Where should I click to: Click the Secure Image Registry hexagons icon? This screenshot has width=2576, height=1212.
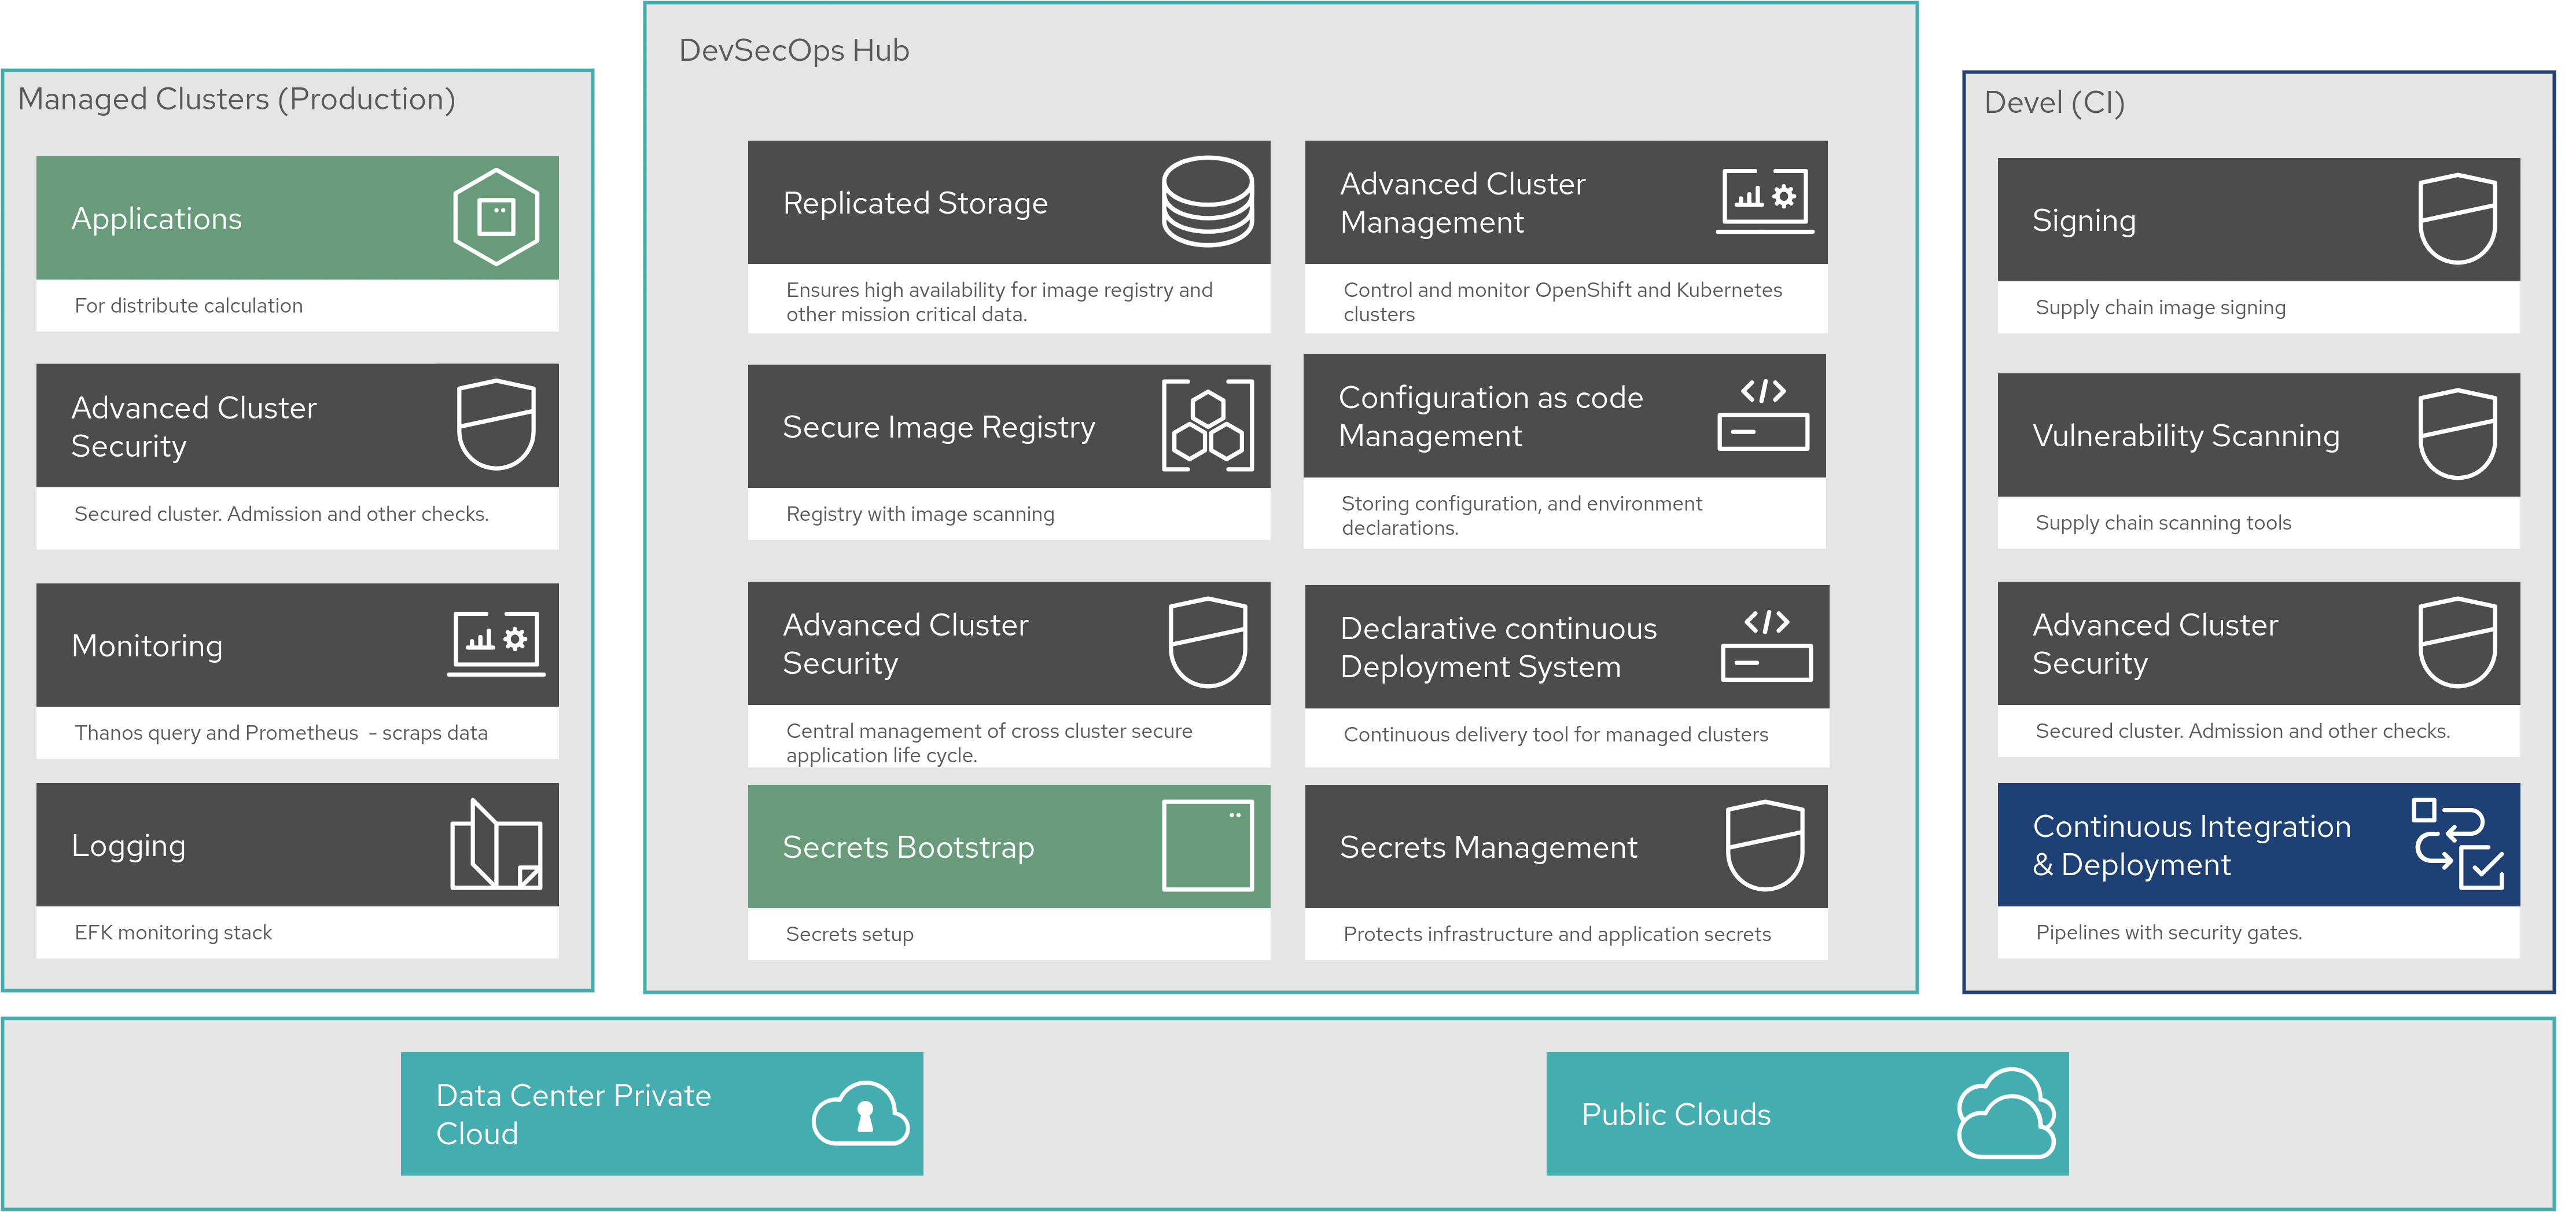(x=1207, y=426)
